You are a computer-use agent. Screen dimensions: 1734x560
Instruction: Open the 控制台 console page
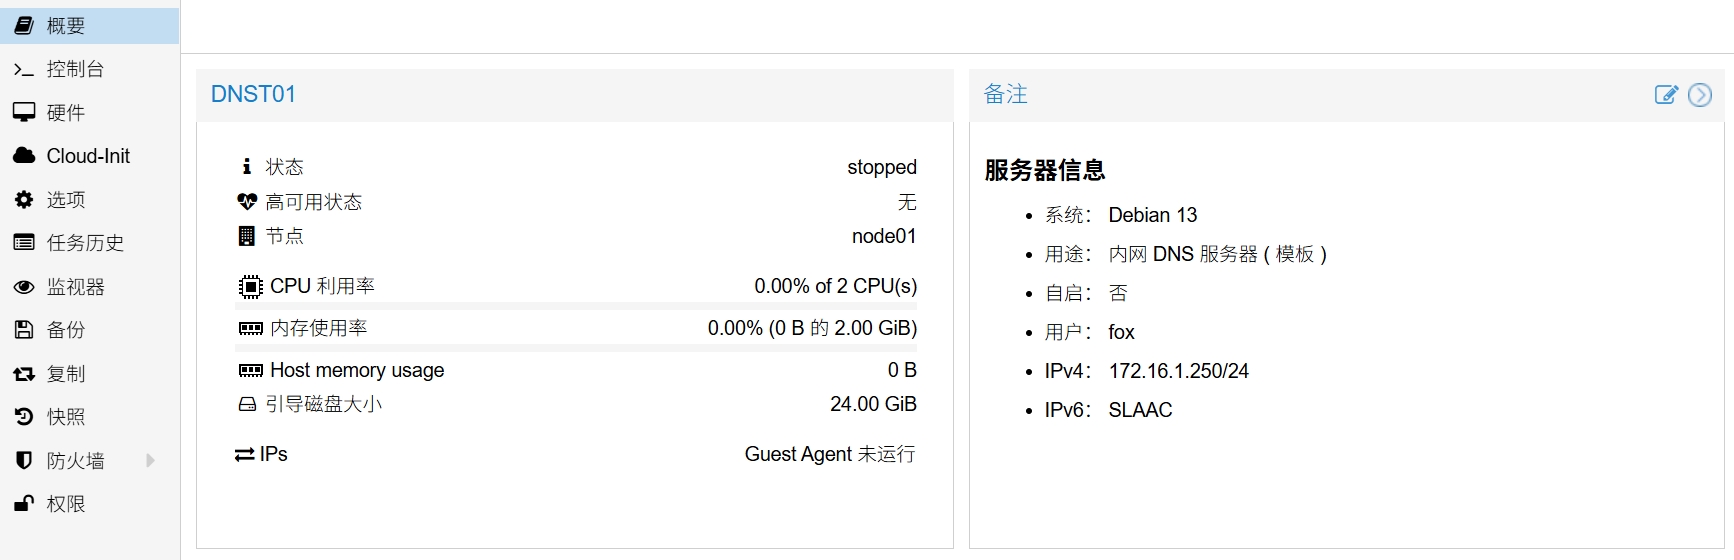click(75, 69)
